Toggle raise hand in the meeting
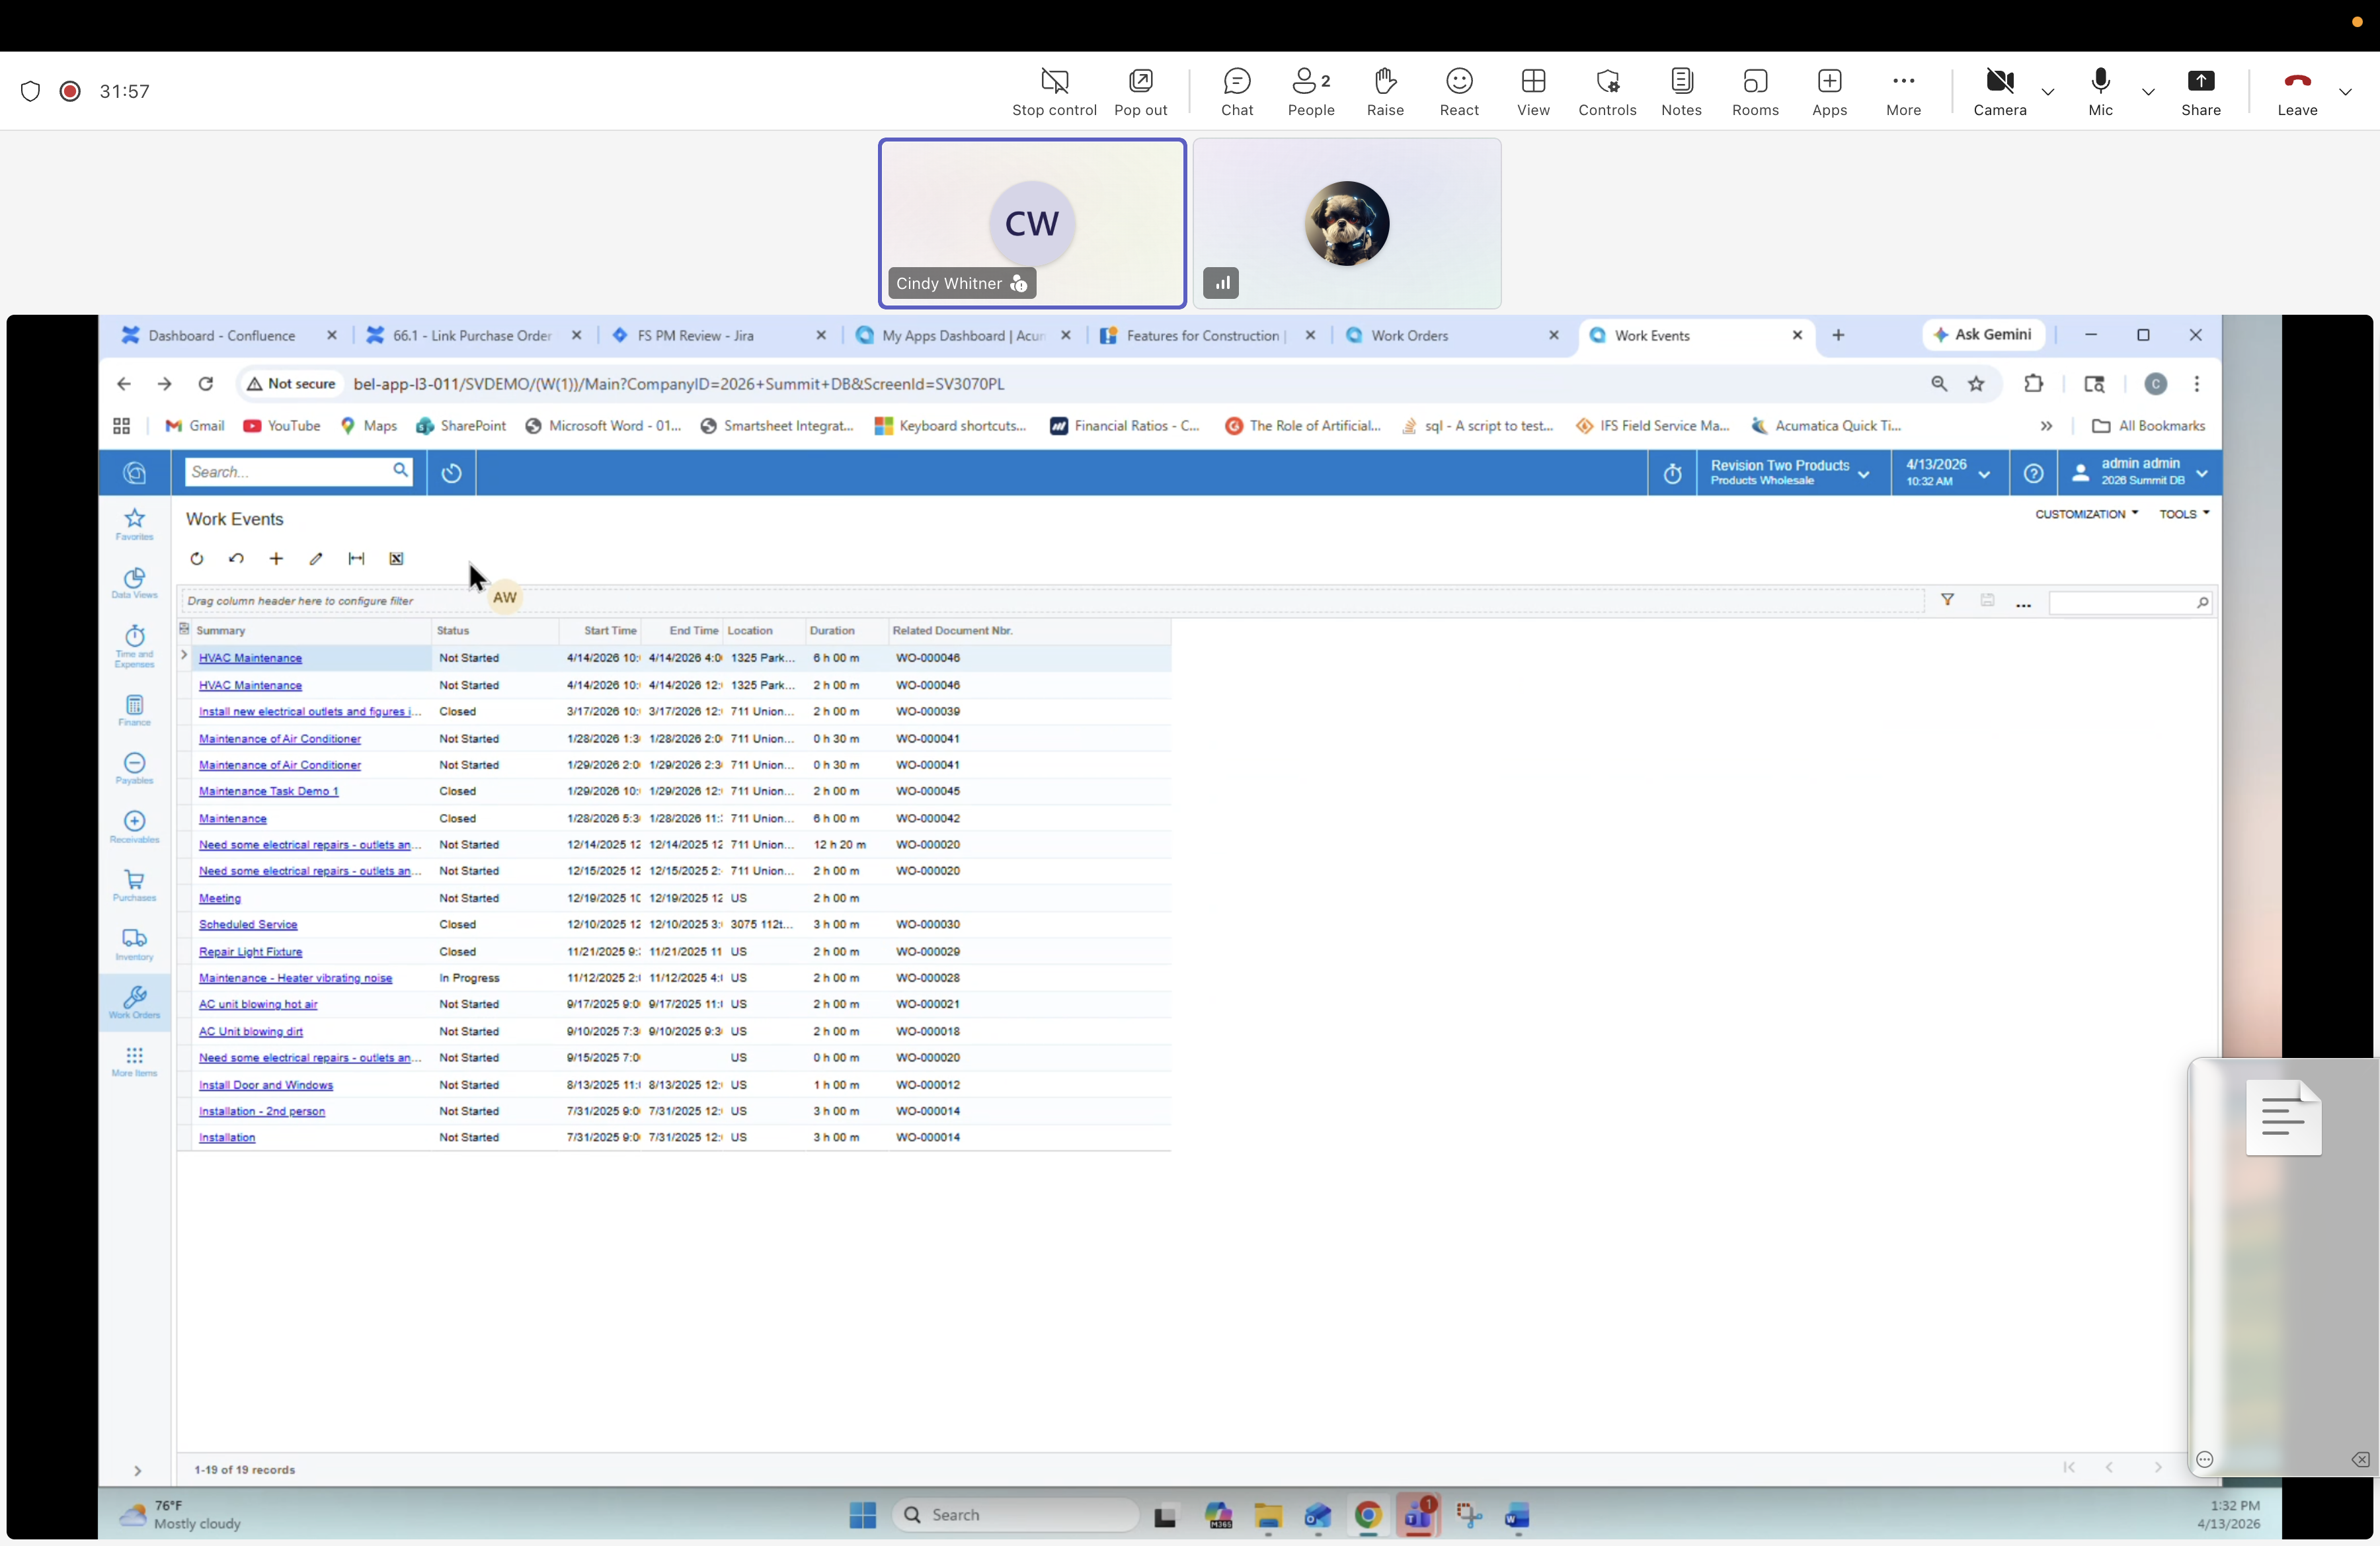2380x1546 pixels. (1385, 91)
